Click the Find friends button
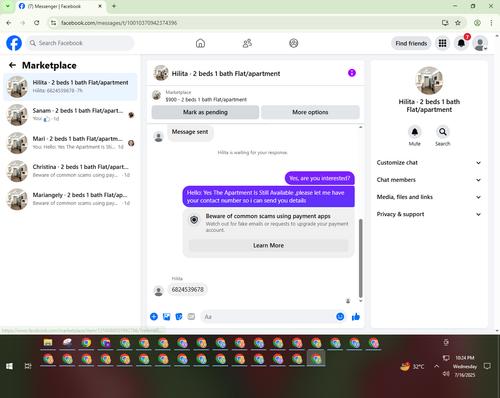 pyautogui.click(x=411, y=43)
